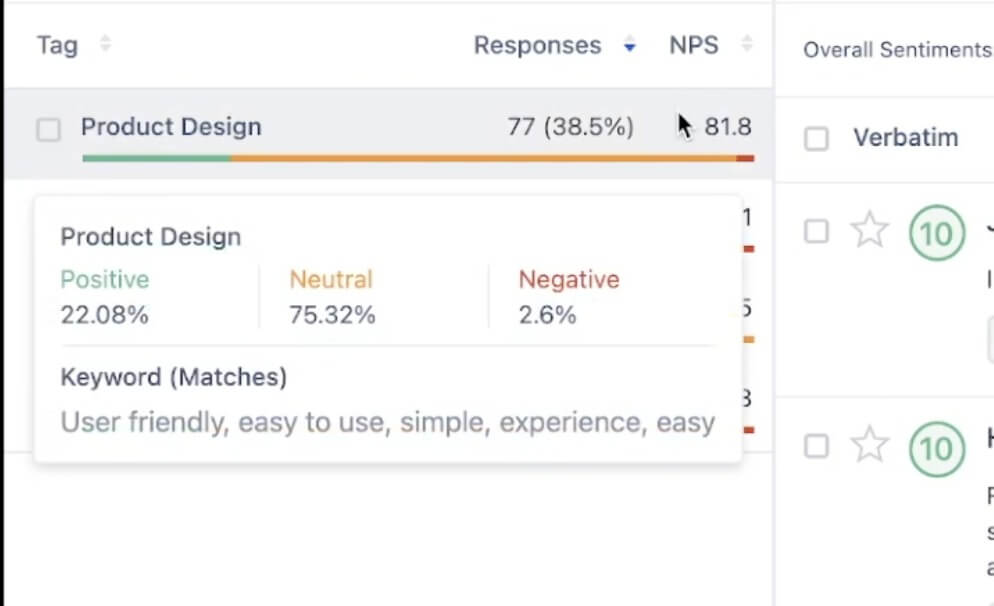Viewport: 994px width, 606px height.
Task: Click the blue descending sort arrow on Responses
Action: pos(629,45)
